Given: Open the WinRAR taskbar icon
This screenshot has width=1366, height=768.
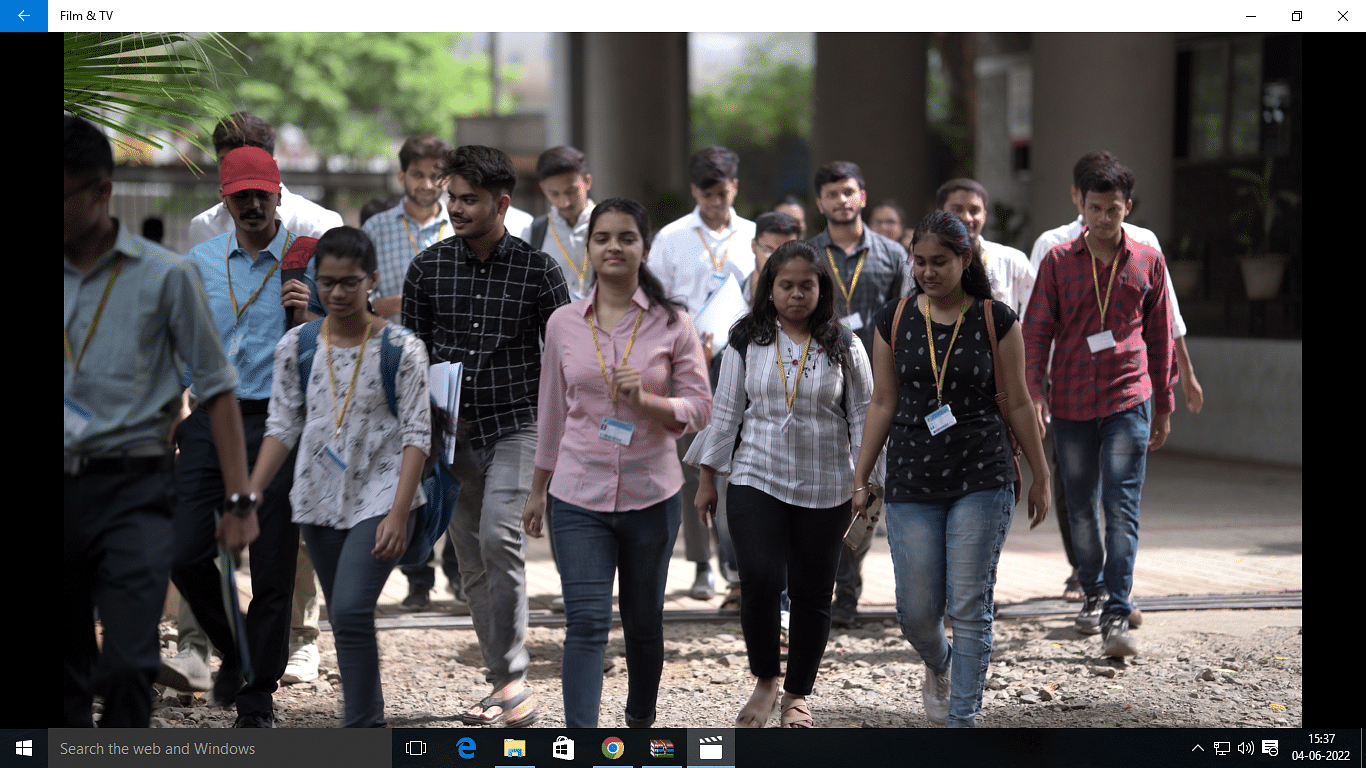Looking at the screenshot, I should pyautogui.click(x=662, y=748).
